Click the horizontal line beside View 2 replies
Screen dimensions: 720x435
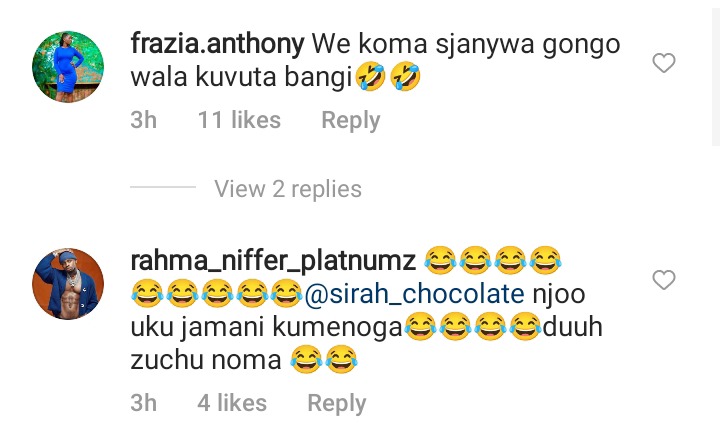pyautogui.click(x=163, y=187)
